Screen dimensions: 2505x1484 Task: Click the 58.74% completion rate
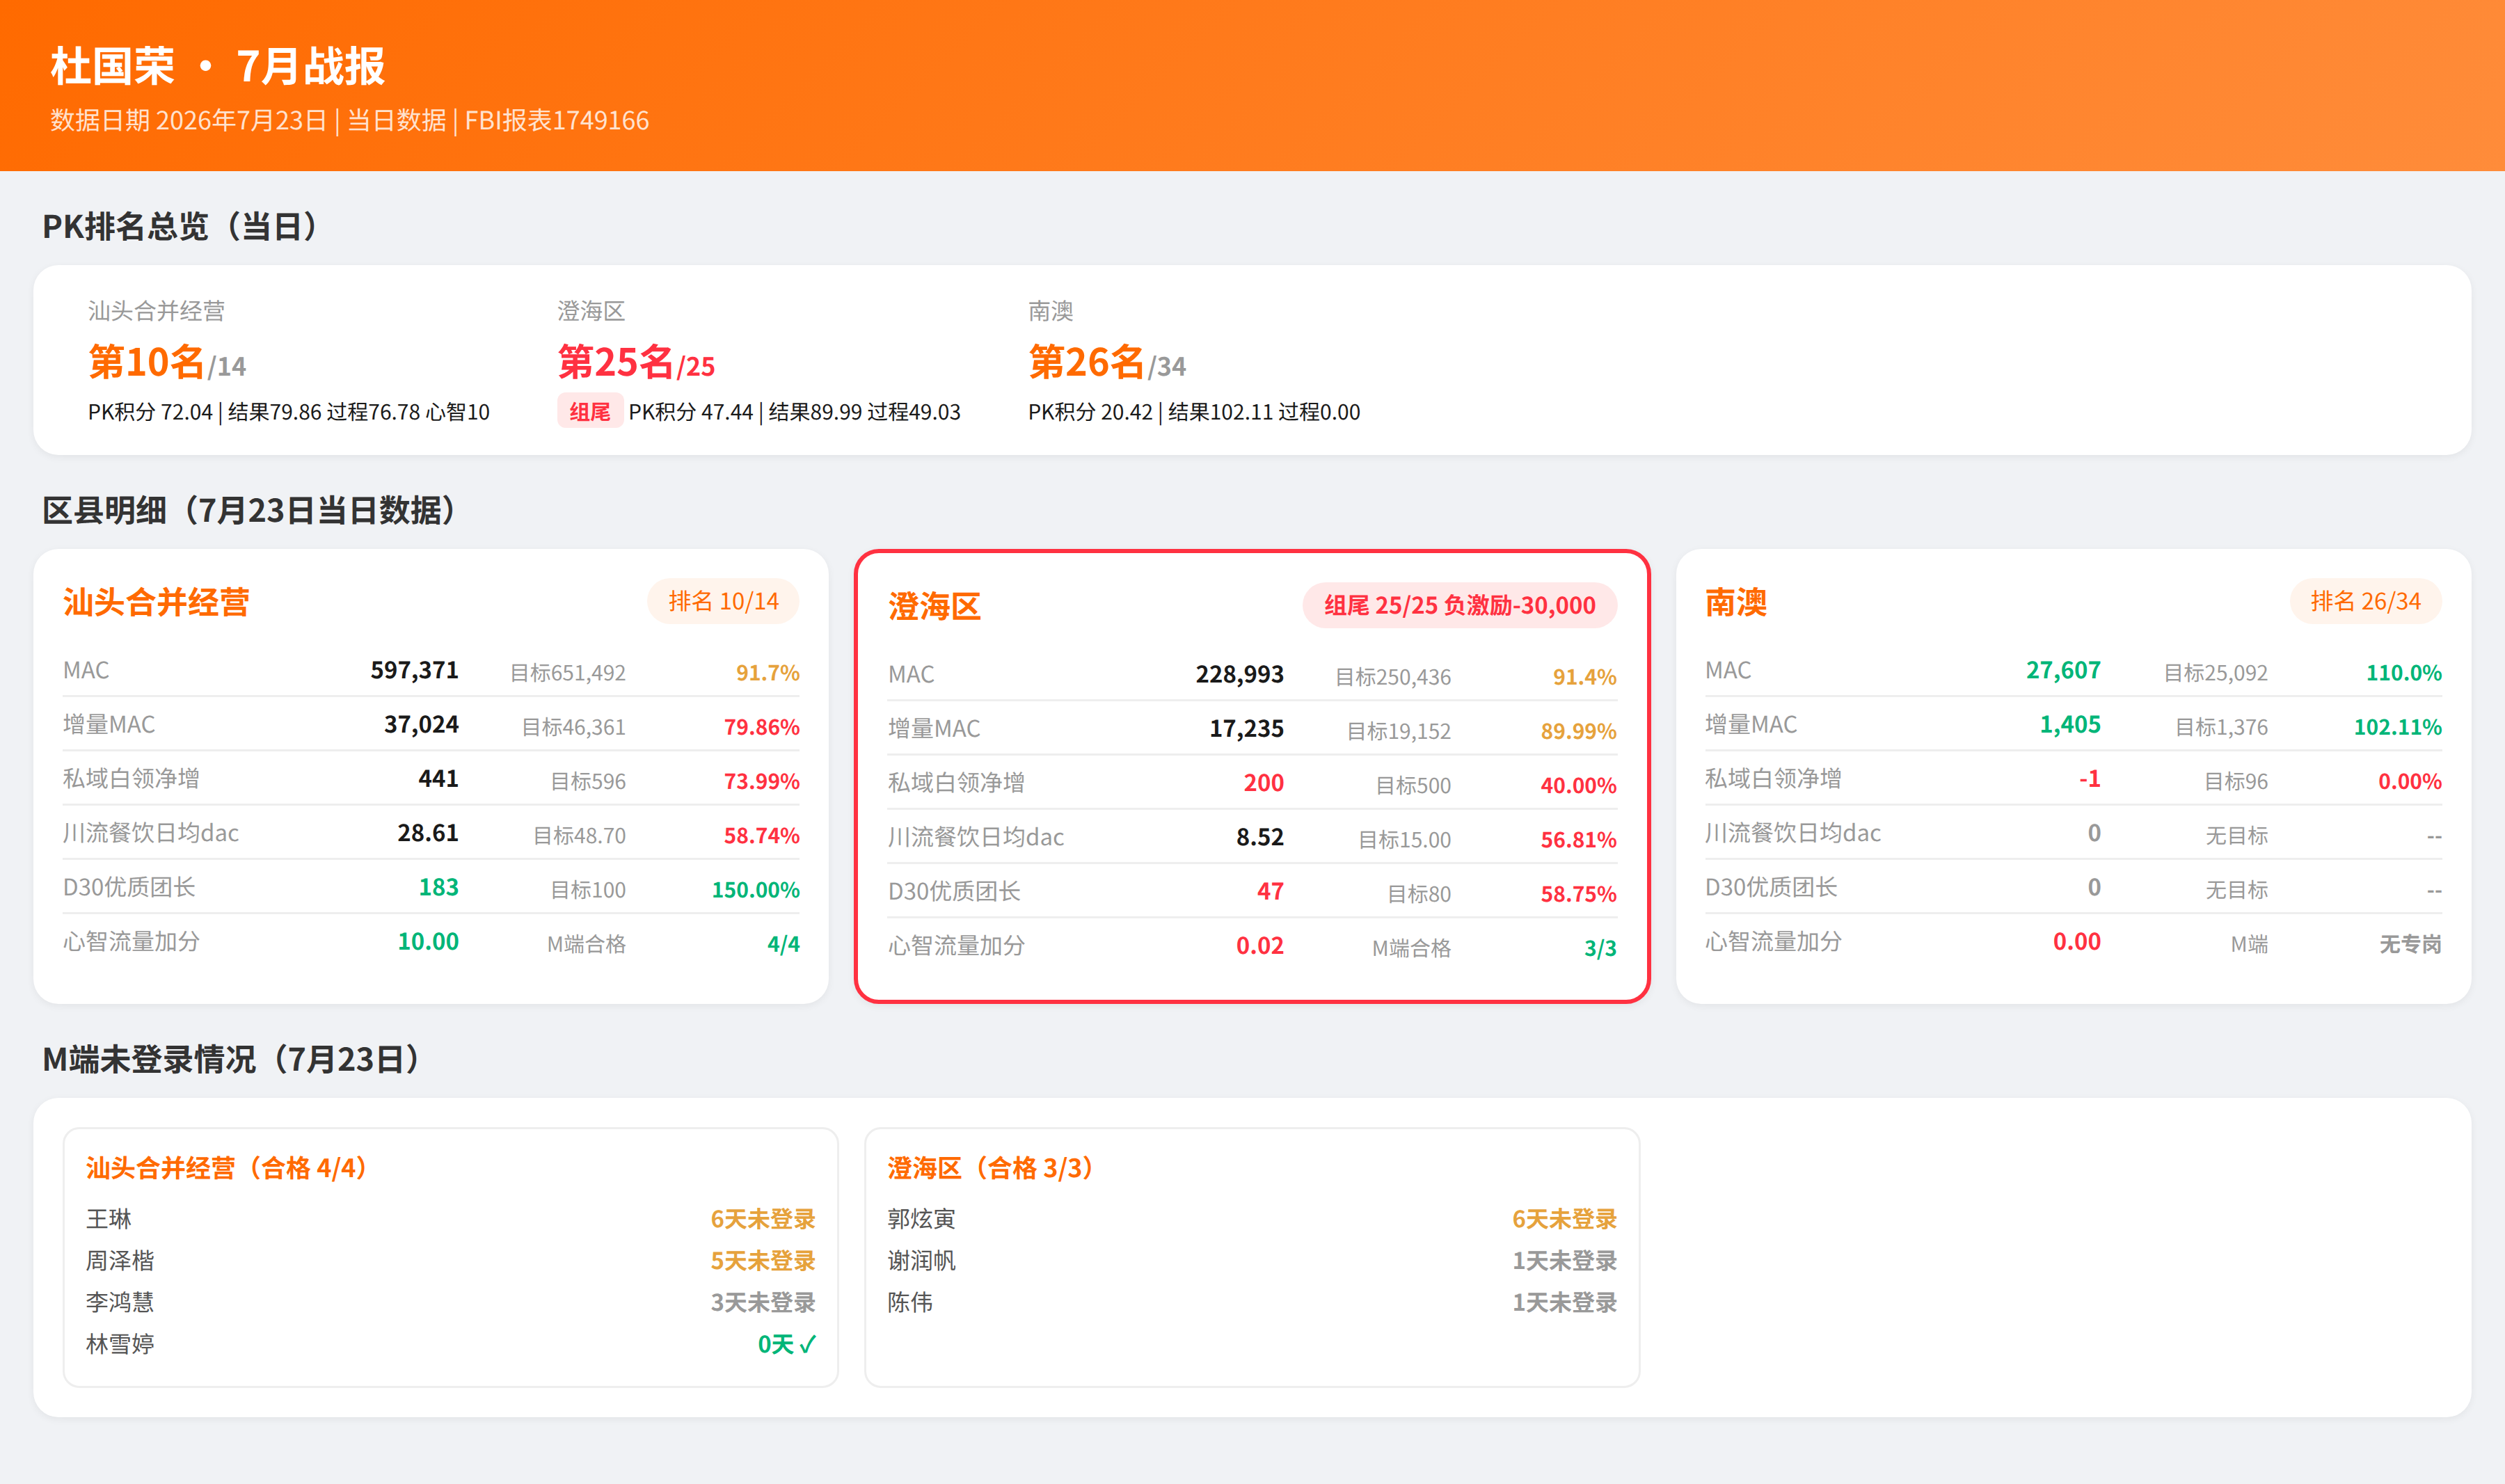pos(761,836)
